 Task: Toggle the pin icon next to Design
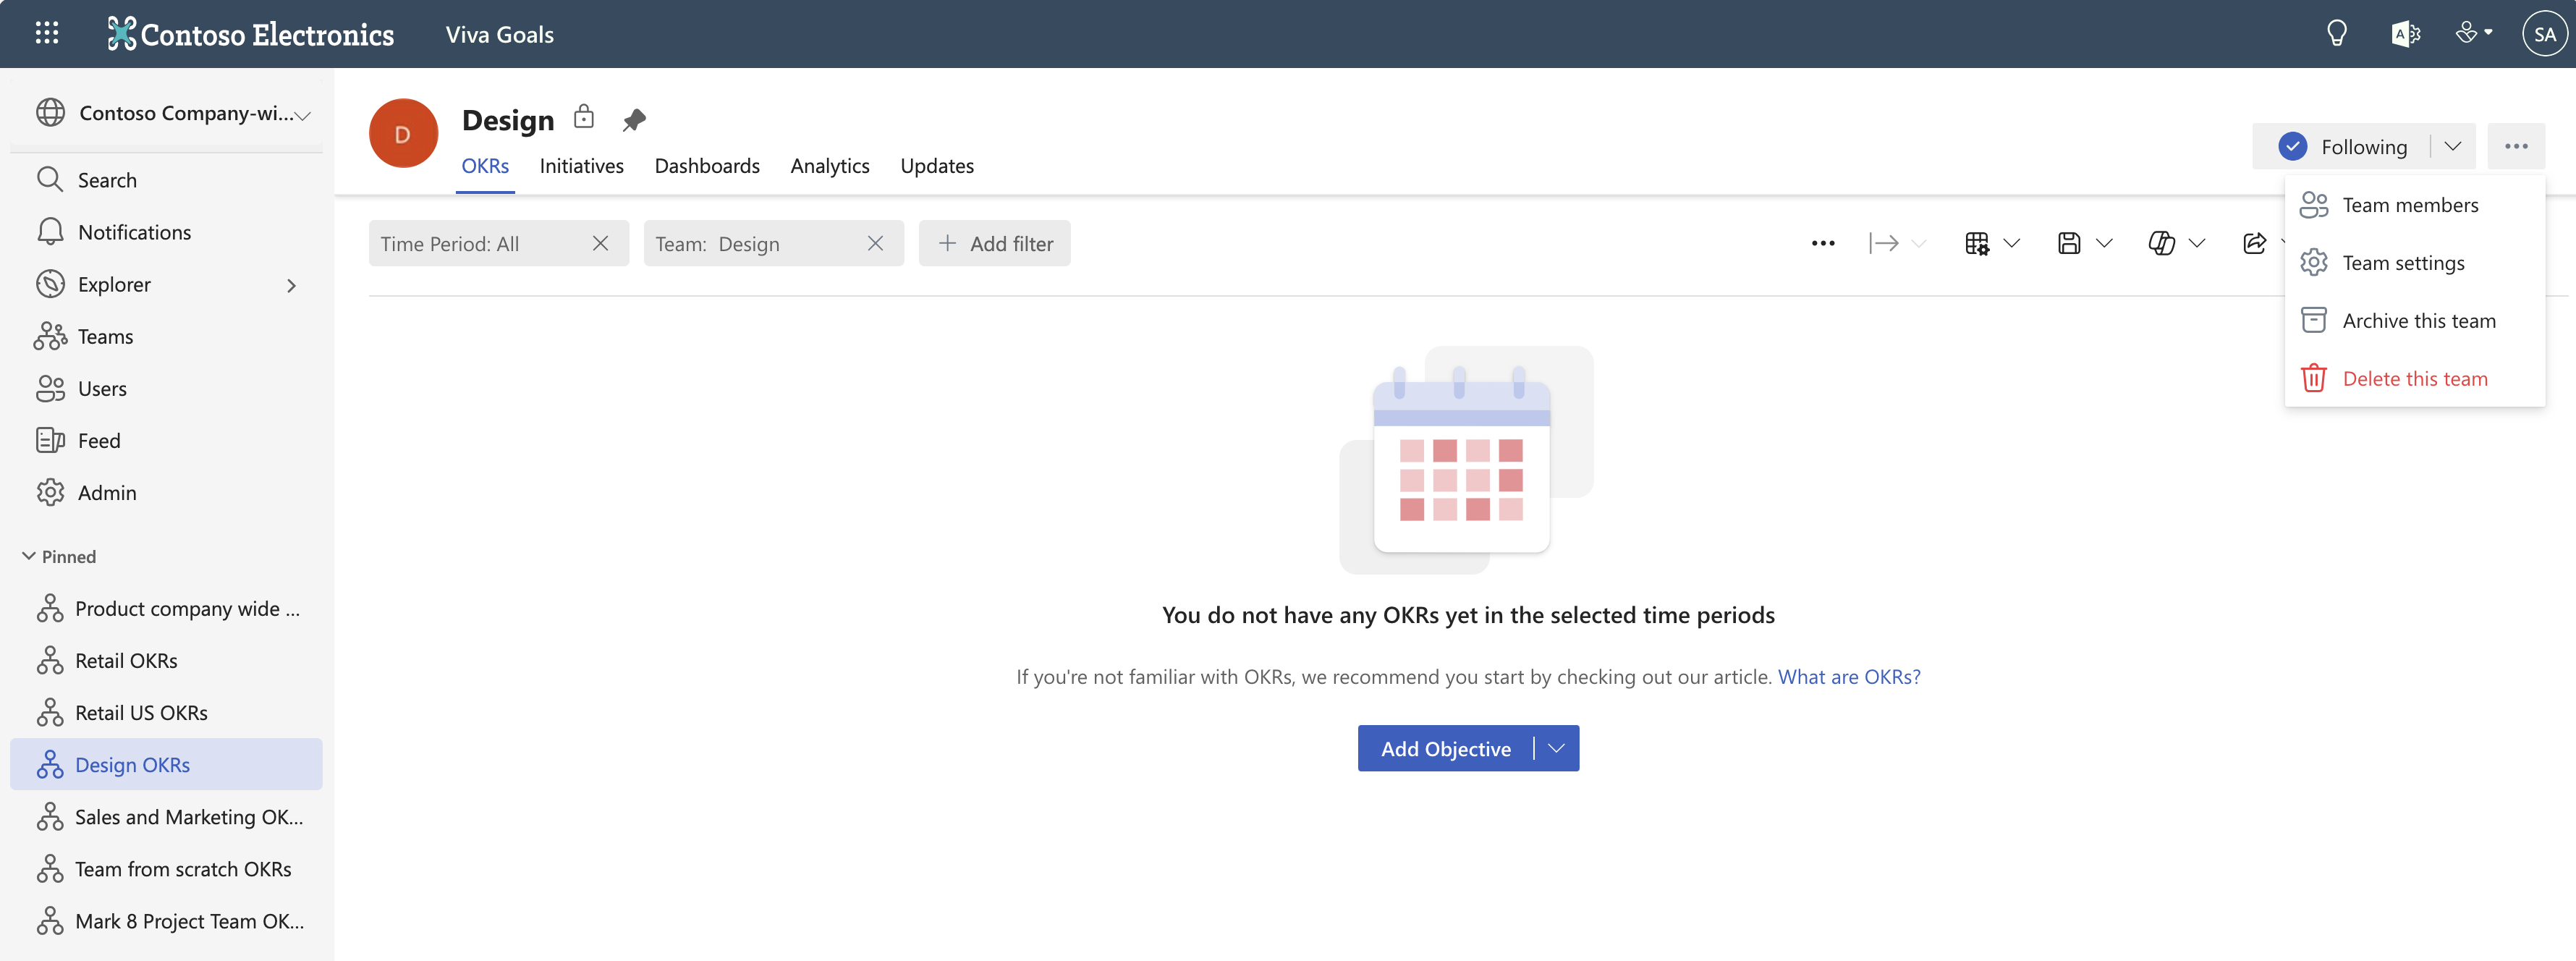pyautogui.click(x=634, y=120)
